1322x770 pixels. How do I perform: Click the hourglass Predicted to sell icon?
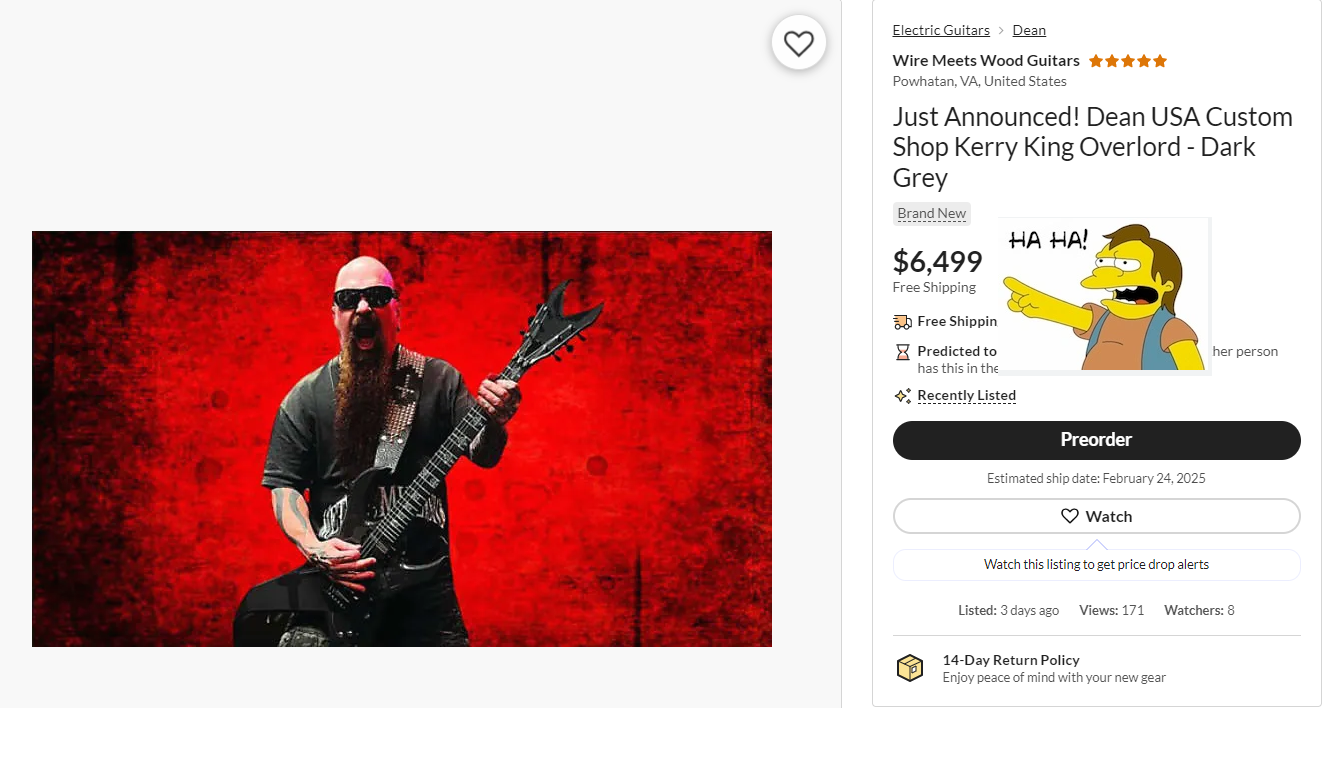(902, 352)
